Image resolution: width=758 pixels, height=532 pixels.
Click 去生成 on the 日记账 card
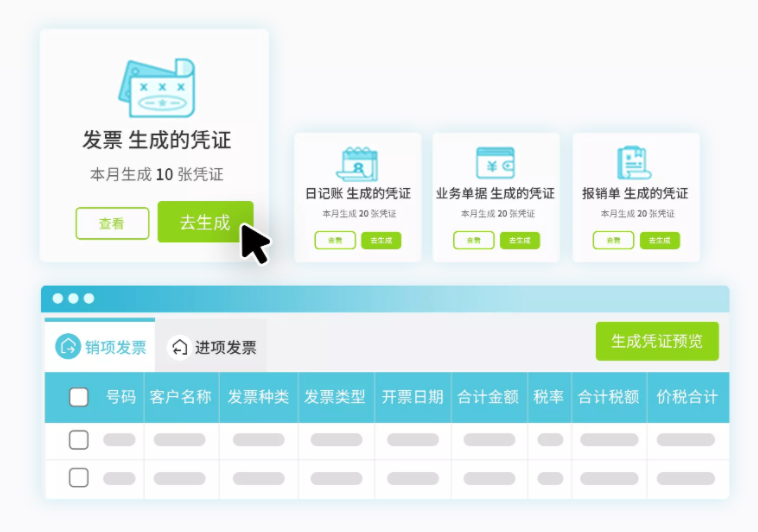(381, 240)
